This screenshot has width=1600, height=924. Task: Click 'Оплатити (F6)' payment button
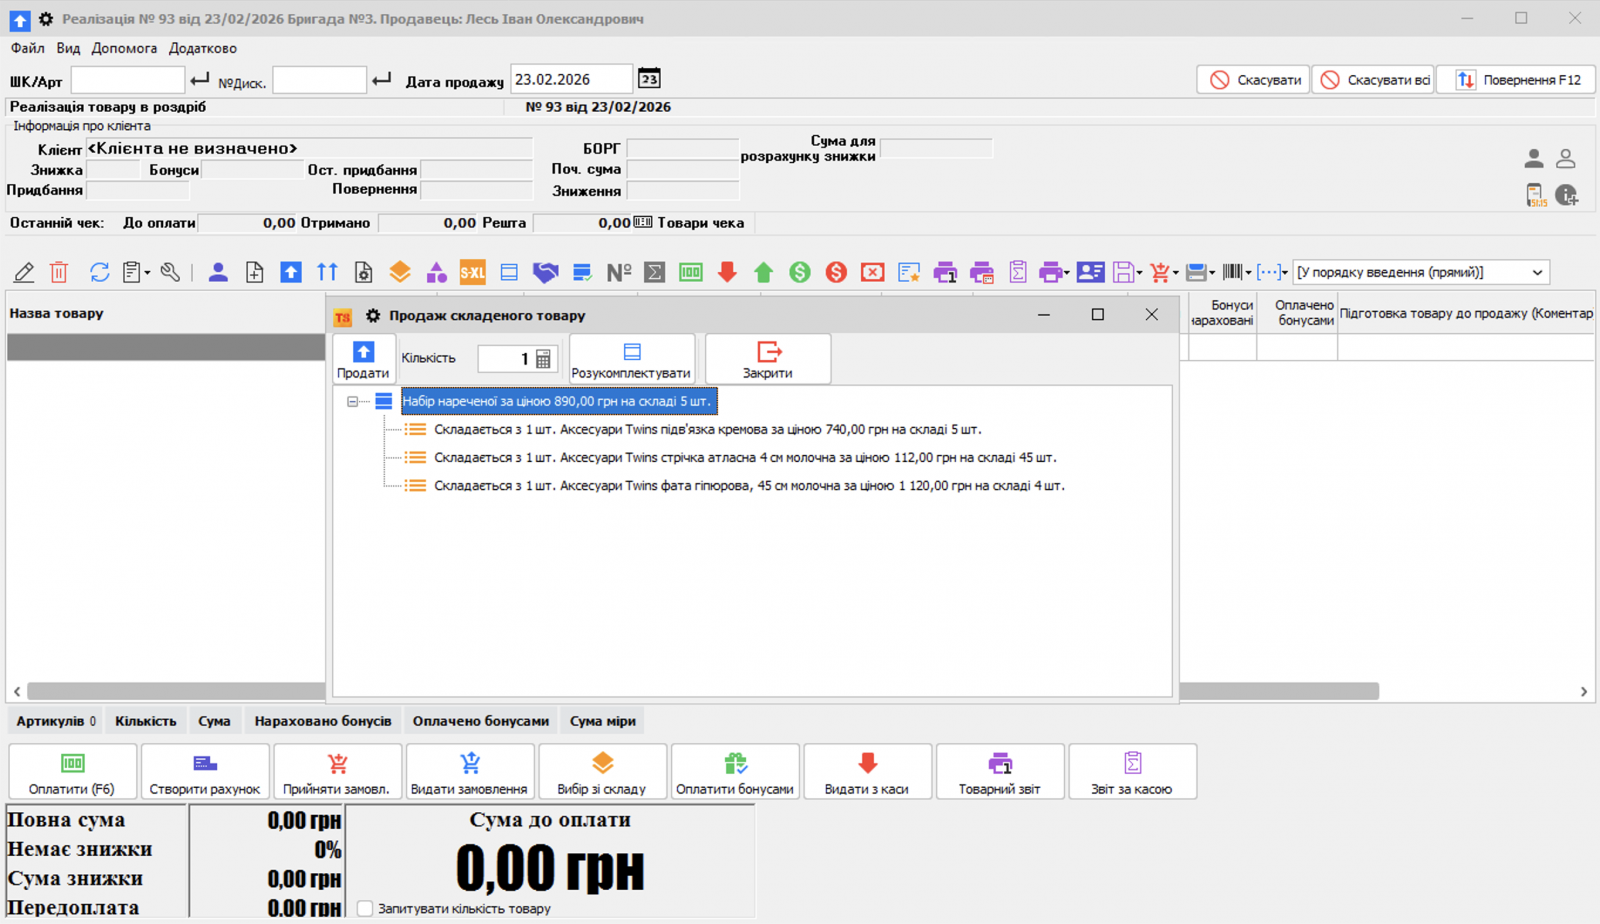tap(72, 772)
